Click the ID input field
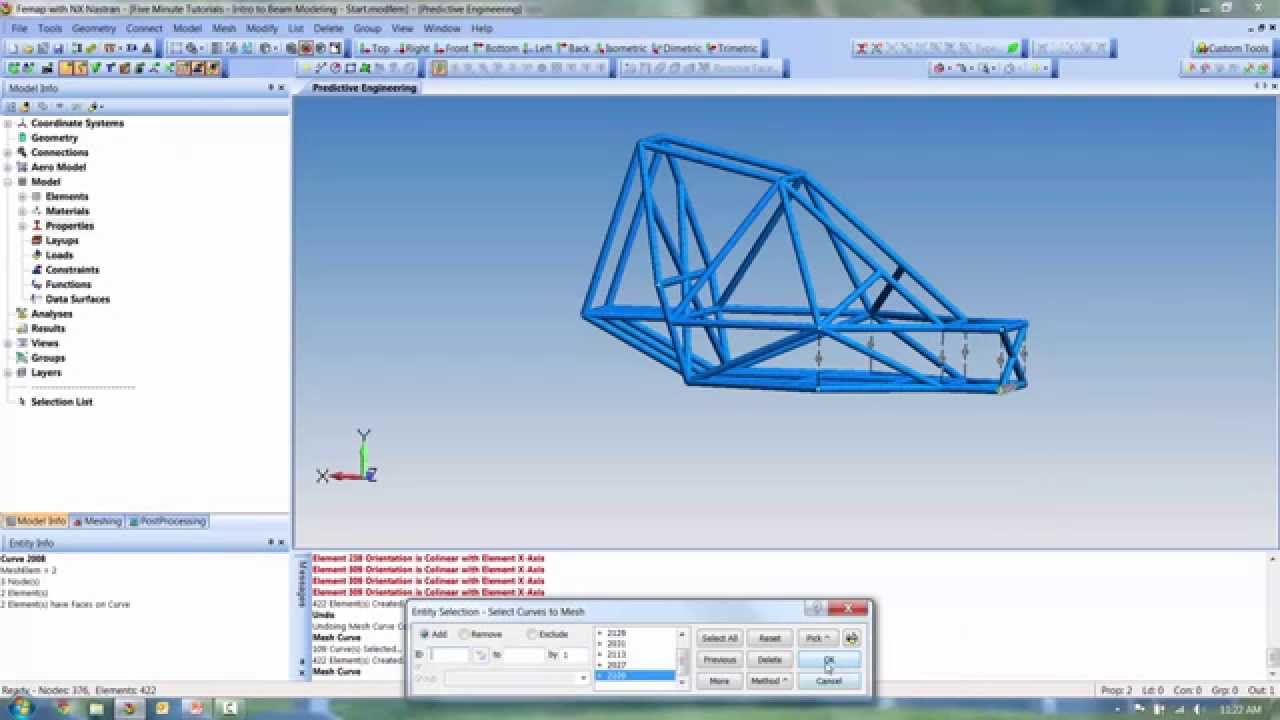This screenshot has width=1280, height=720. [449, 655]
